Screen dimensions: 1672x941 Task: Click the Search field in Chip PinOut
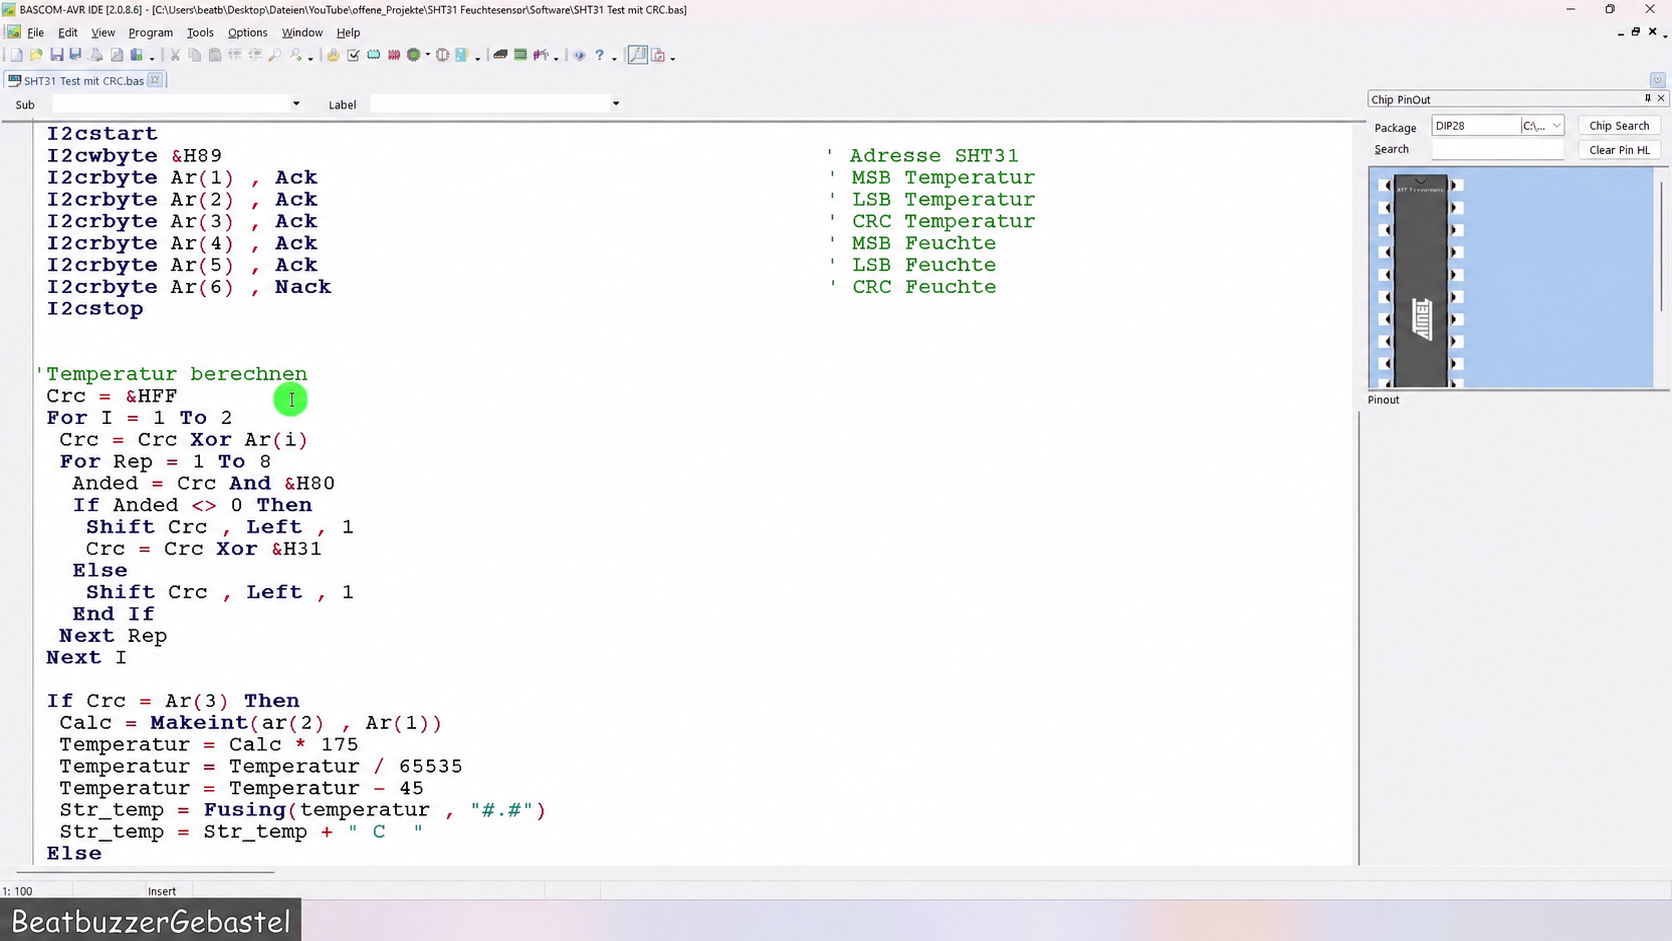tap(1497, 149)
